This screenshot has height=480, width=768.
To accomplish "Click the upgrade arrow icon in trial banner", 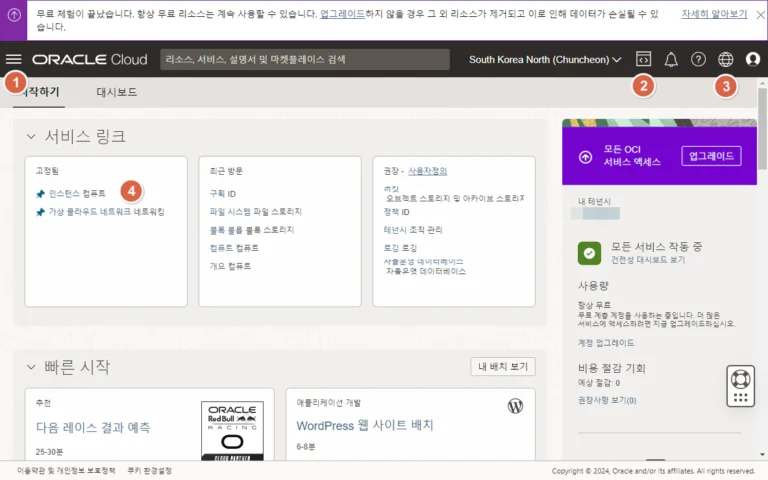I will click(14, 15).
